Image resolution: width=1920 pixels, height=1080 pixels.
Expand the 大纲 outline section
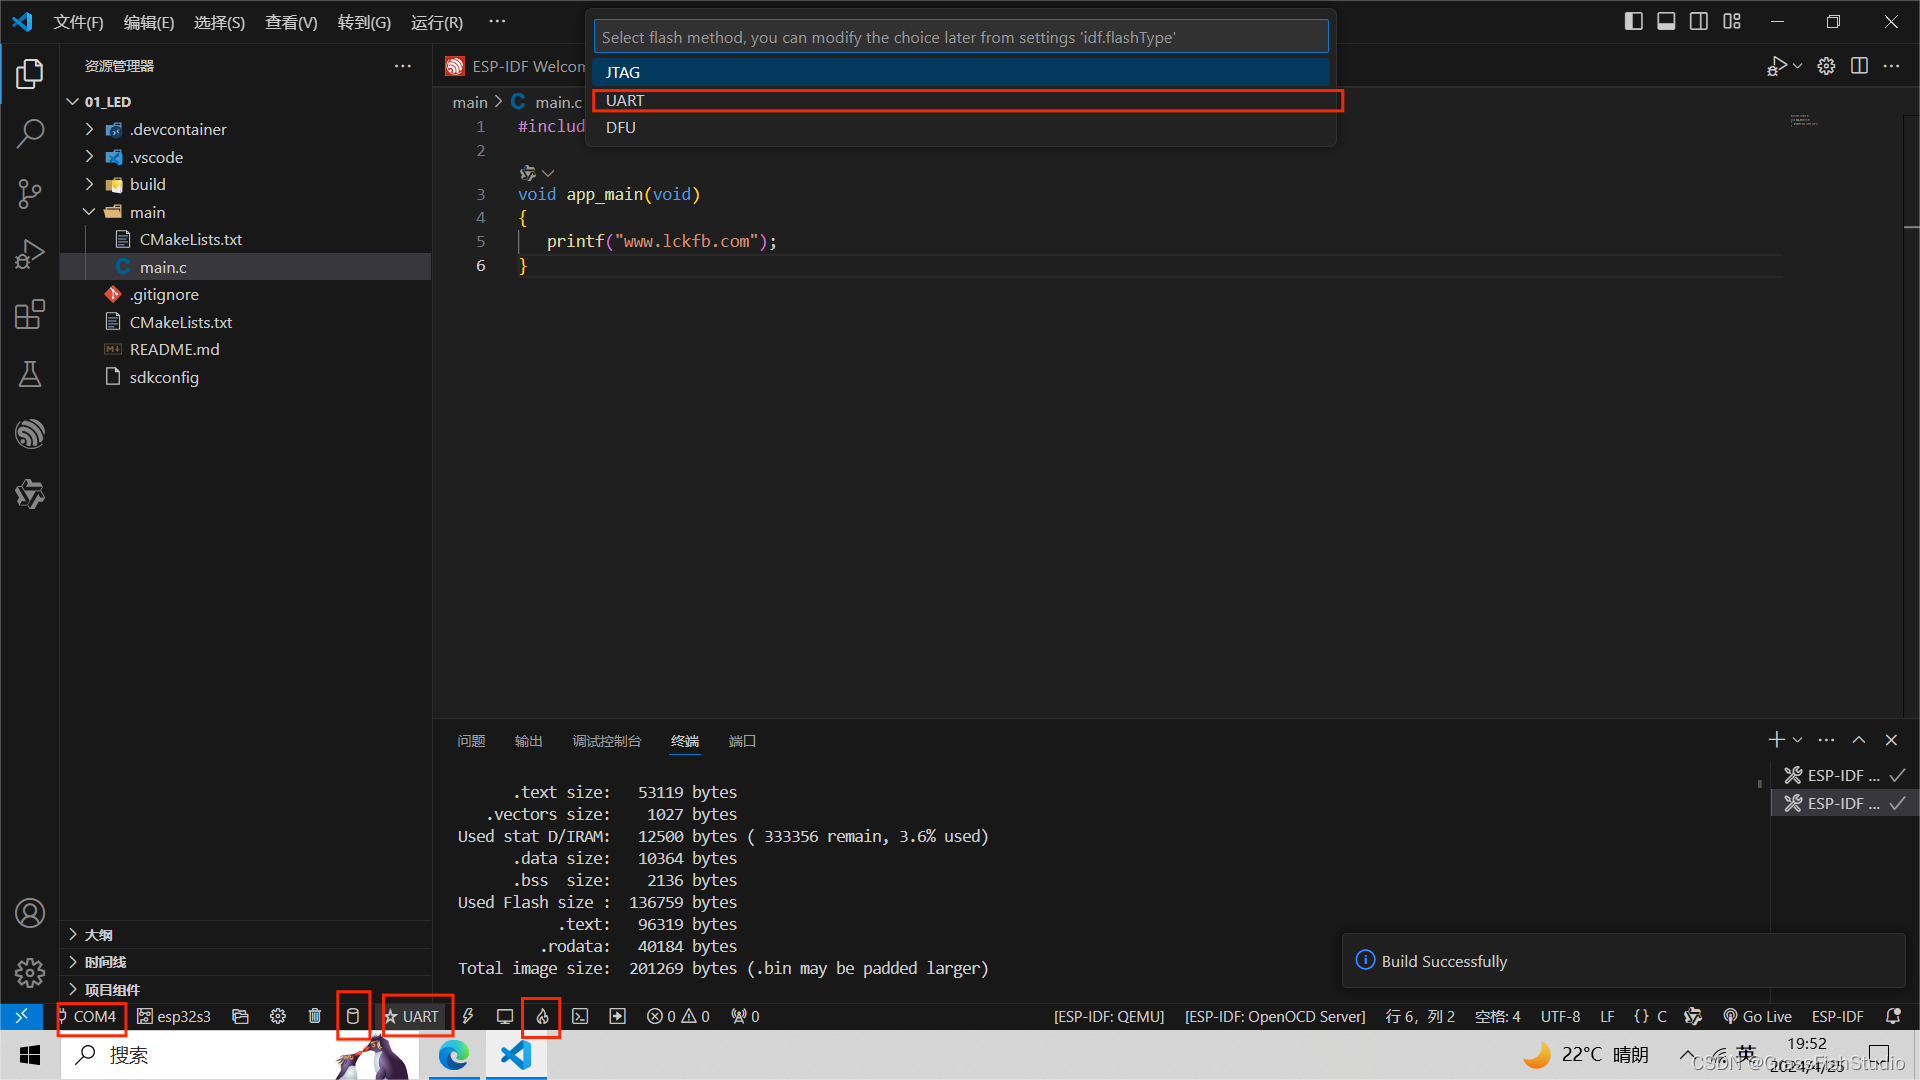coord(98,934)
